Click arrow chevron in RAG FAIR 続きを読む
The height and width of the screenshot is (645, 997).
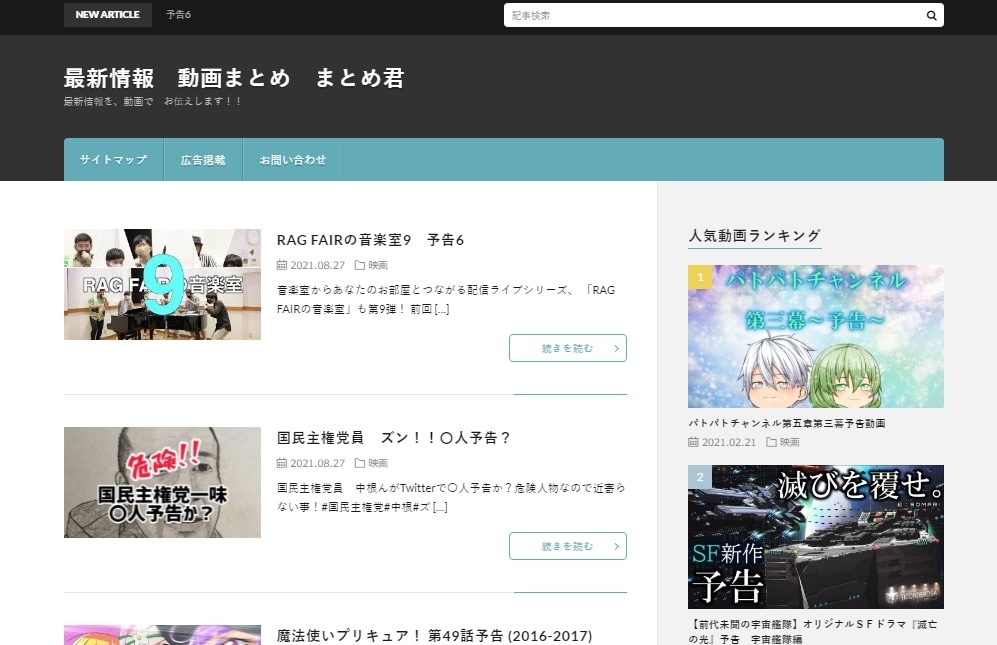pyautogui.click(x=616, y=348)
